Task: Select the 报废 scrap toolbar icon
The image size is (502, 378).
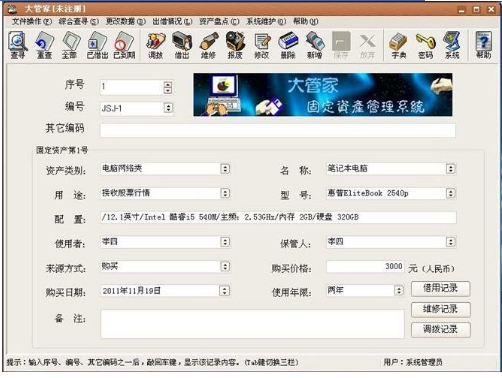Action: [x=235, y=45]
